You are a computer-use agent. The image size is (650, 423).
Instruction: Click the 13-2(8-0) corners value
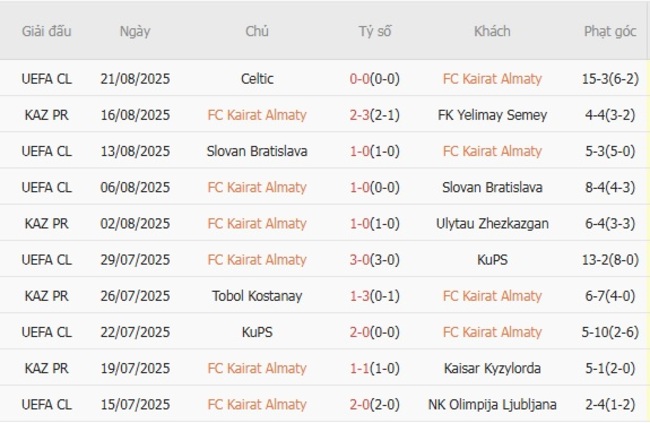[610, 260]
